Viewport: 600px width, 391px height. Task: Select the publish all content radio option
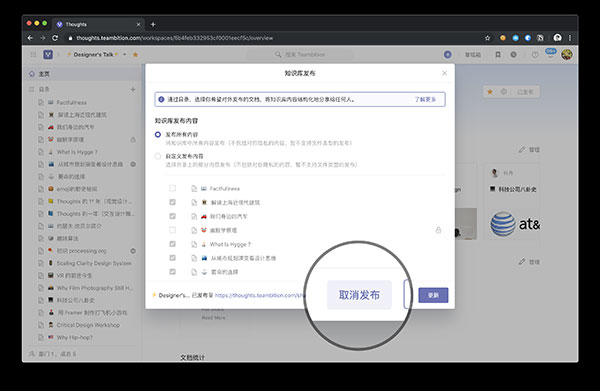click(x=158, y=134)
